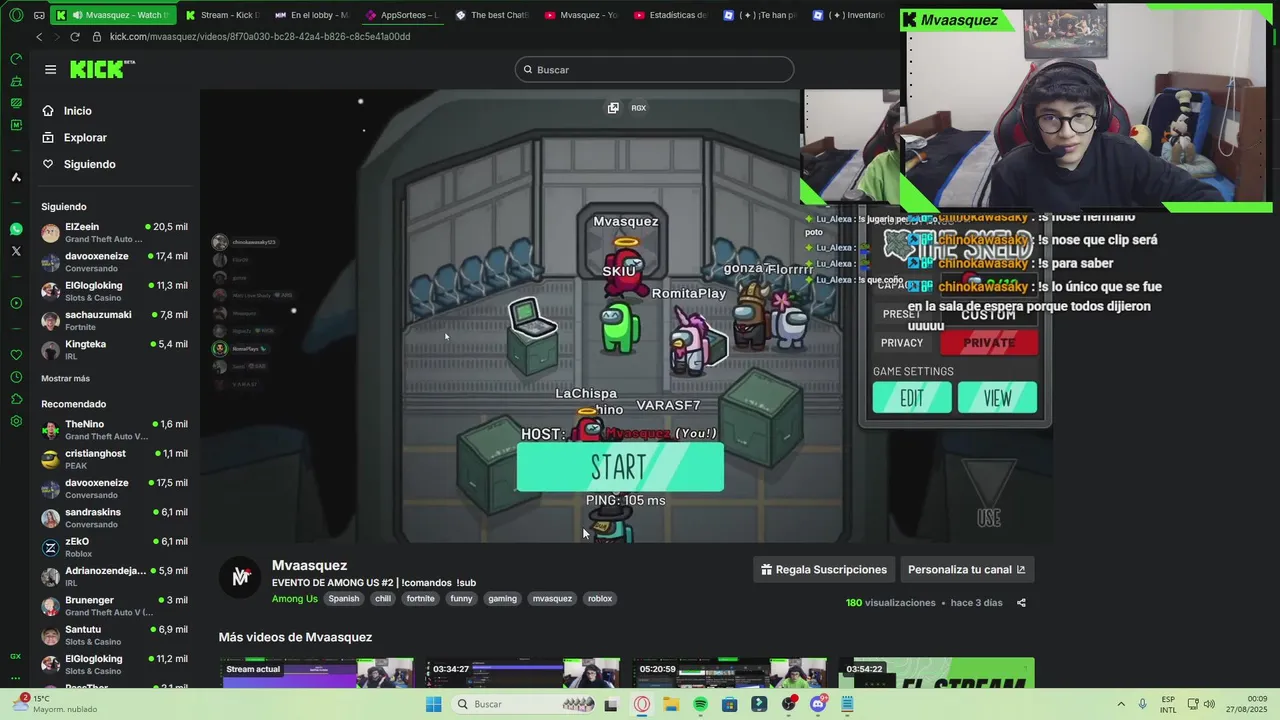Open the 05:20:59 video thumbnail
The image size is (1280, 720).
tap(730, 673)
